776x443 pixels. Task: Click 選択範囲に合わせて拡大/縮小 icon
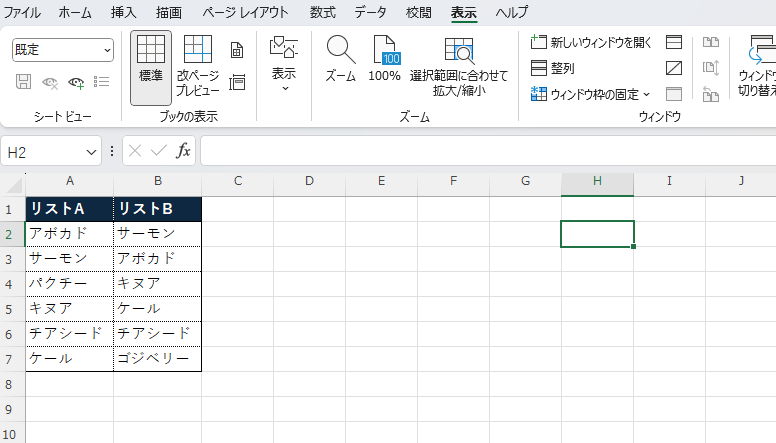(x=458, y=66)
